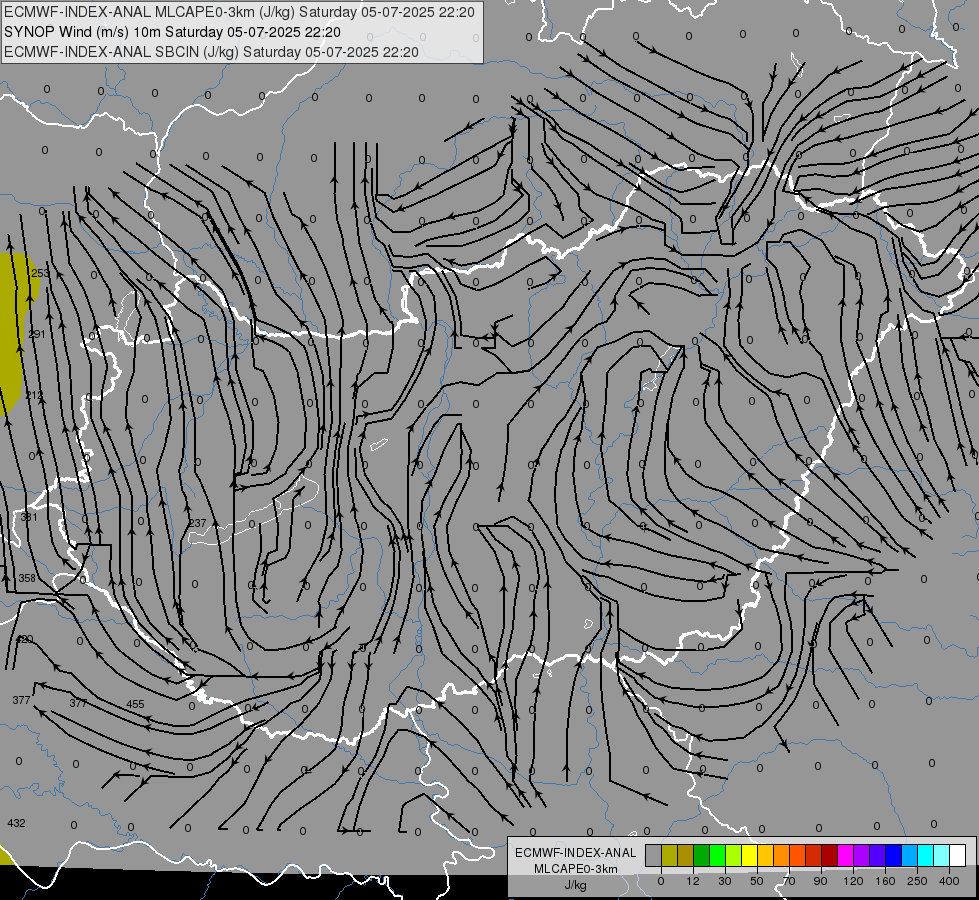This screenshot has width=979, height=900.
Task: Click the legend title ECMWF-INDEX-ANAL
Action: [x=576, y=853]
